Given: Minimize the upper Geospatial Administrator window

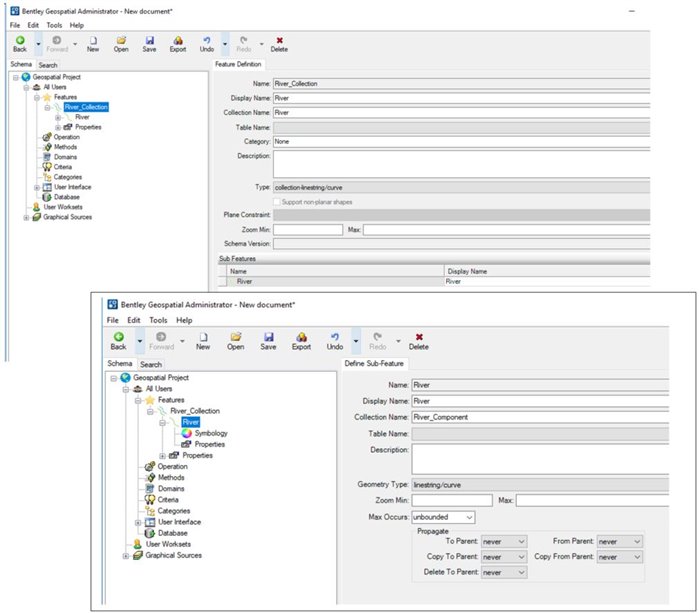Looking at the screenshot, I should 632,11.
